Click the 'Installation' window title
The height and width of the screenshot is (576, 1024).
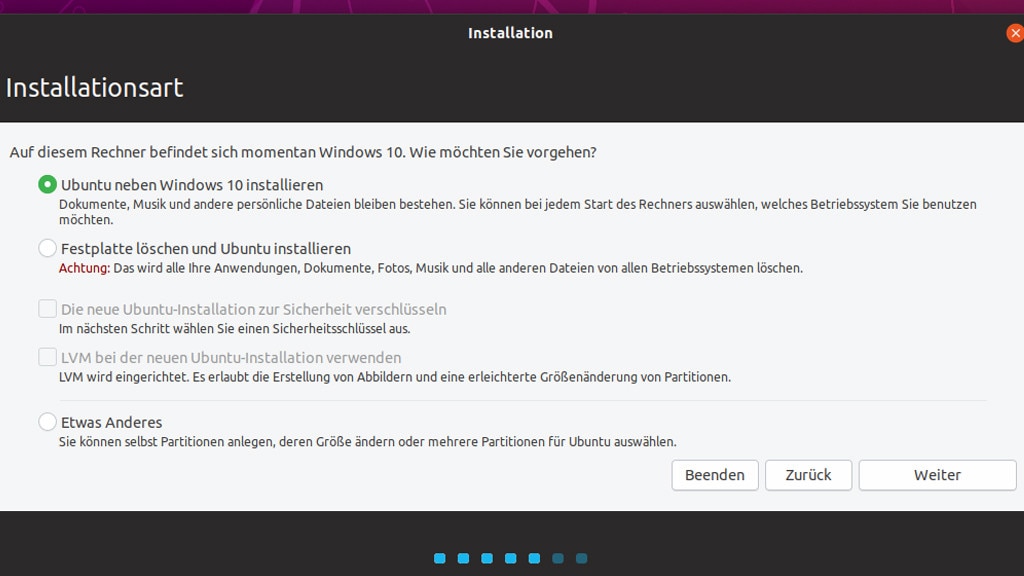(510, 33)
